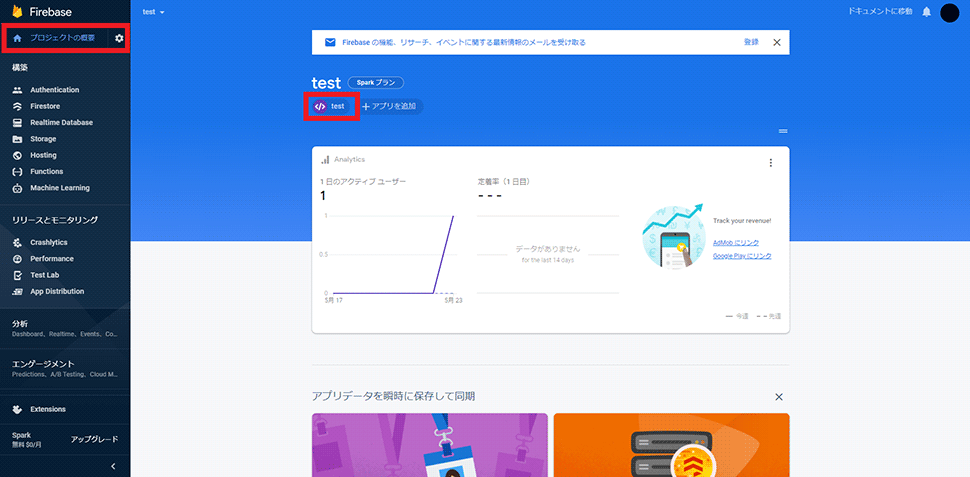Click the 定着率（1日目）label
Screen dimensions: 970x477
[x=504, y=183]
